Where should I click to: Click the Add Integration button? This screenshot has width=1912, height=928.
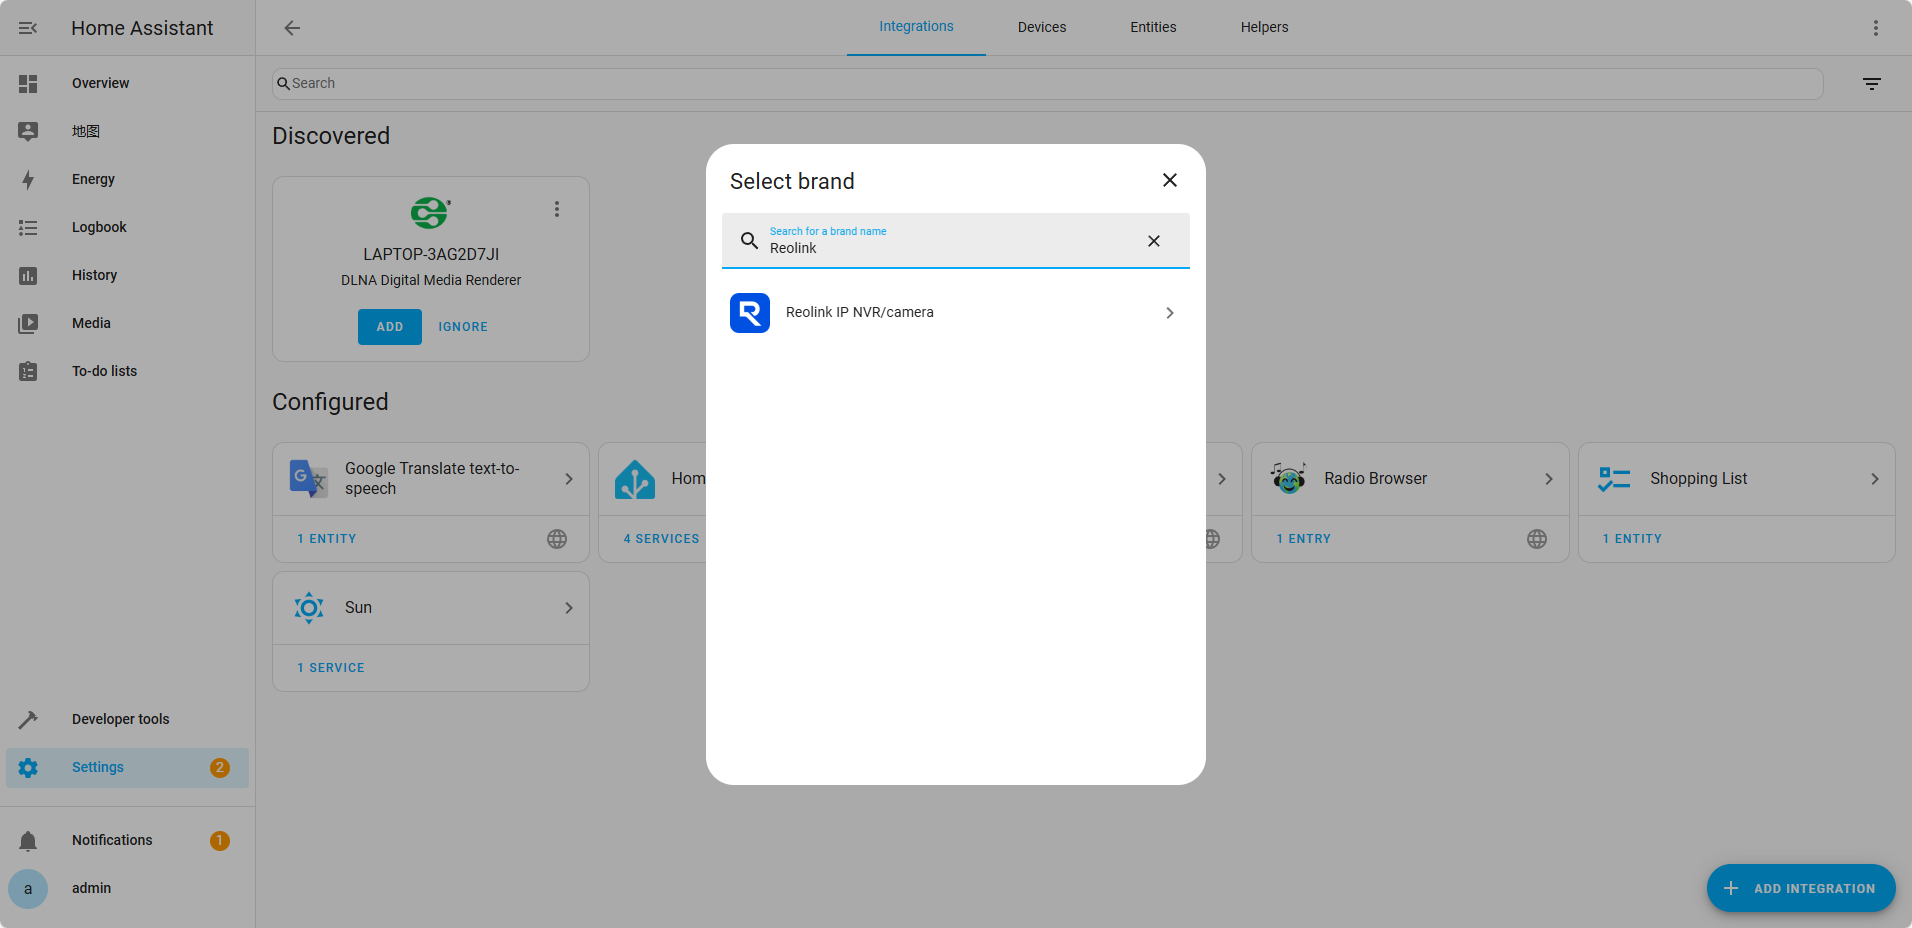tap(1801, 888)
